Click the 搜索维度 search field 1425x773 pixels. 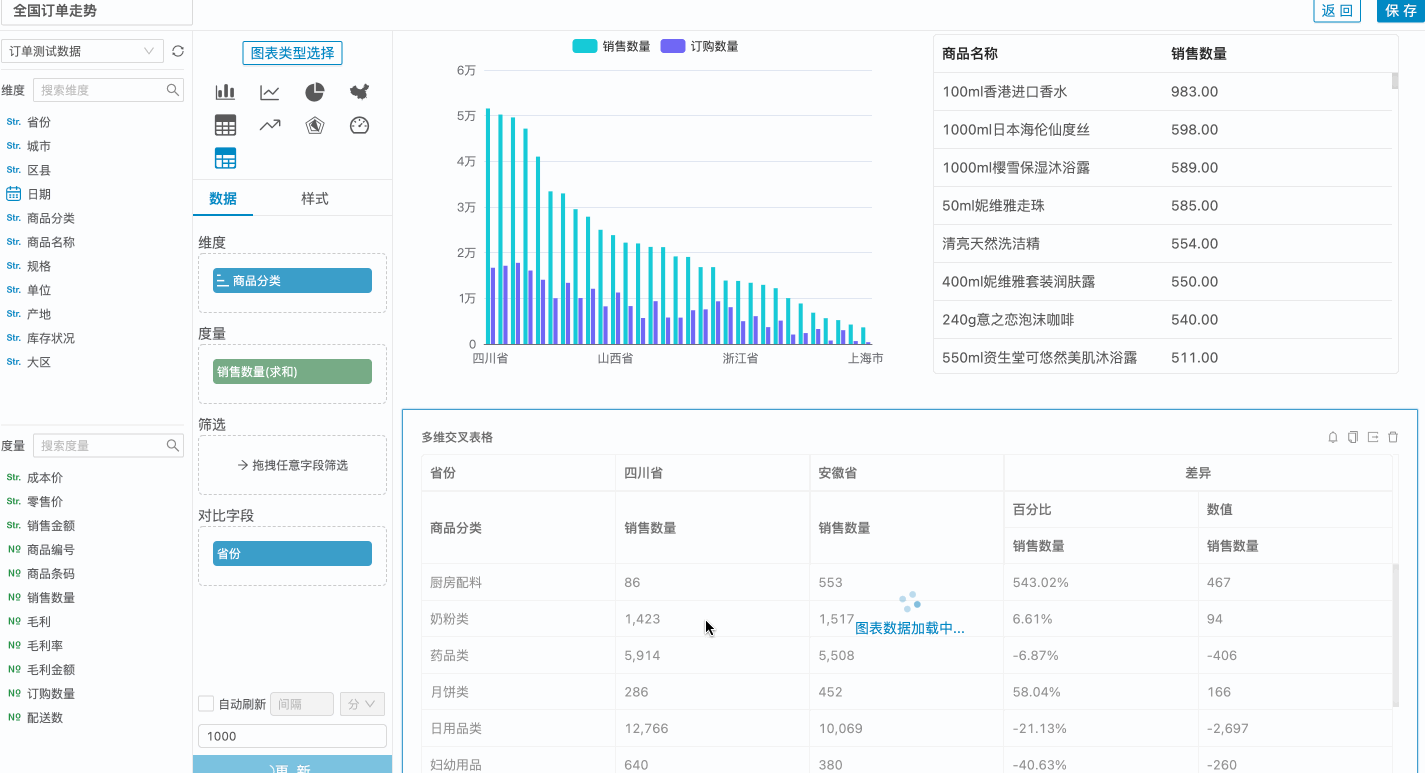102,90
